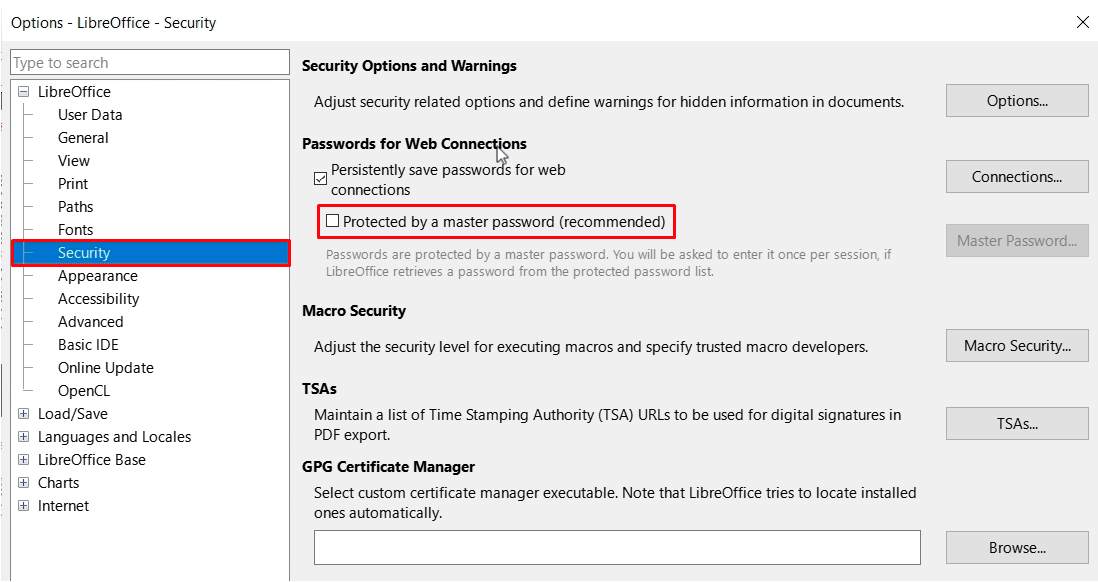Open the Online Update page
This screenshot has width=1098, height=582.
106,368
